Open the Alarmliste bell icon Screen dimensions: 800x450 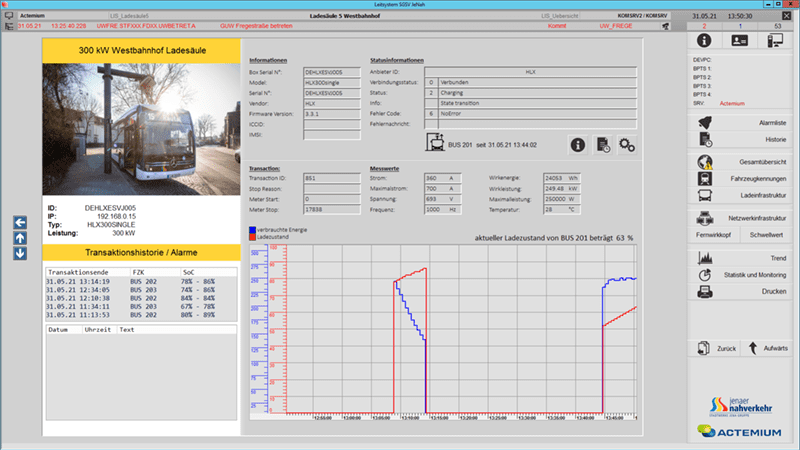(x=705, y=122)
